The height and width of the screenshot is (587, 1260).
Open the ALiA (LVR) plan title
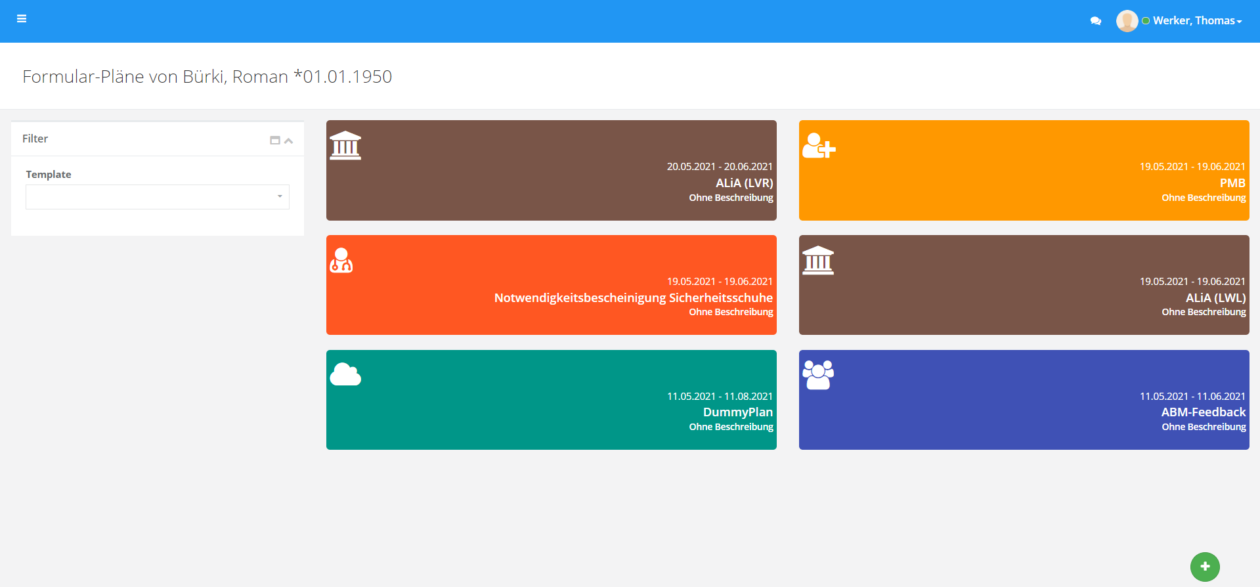pyautogui.click(x=743, y=183)
